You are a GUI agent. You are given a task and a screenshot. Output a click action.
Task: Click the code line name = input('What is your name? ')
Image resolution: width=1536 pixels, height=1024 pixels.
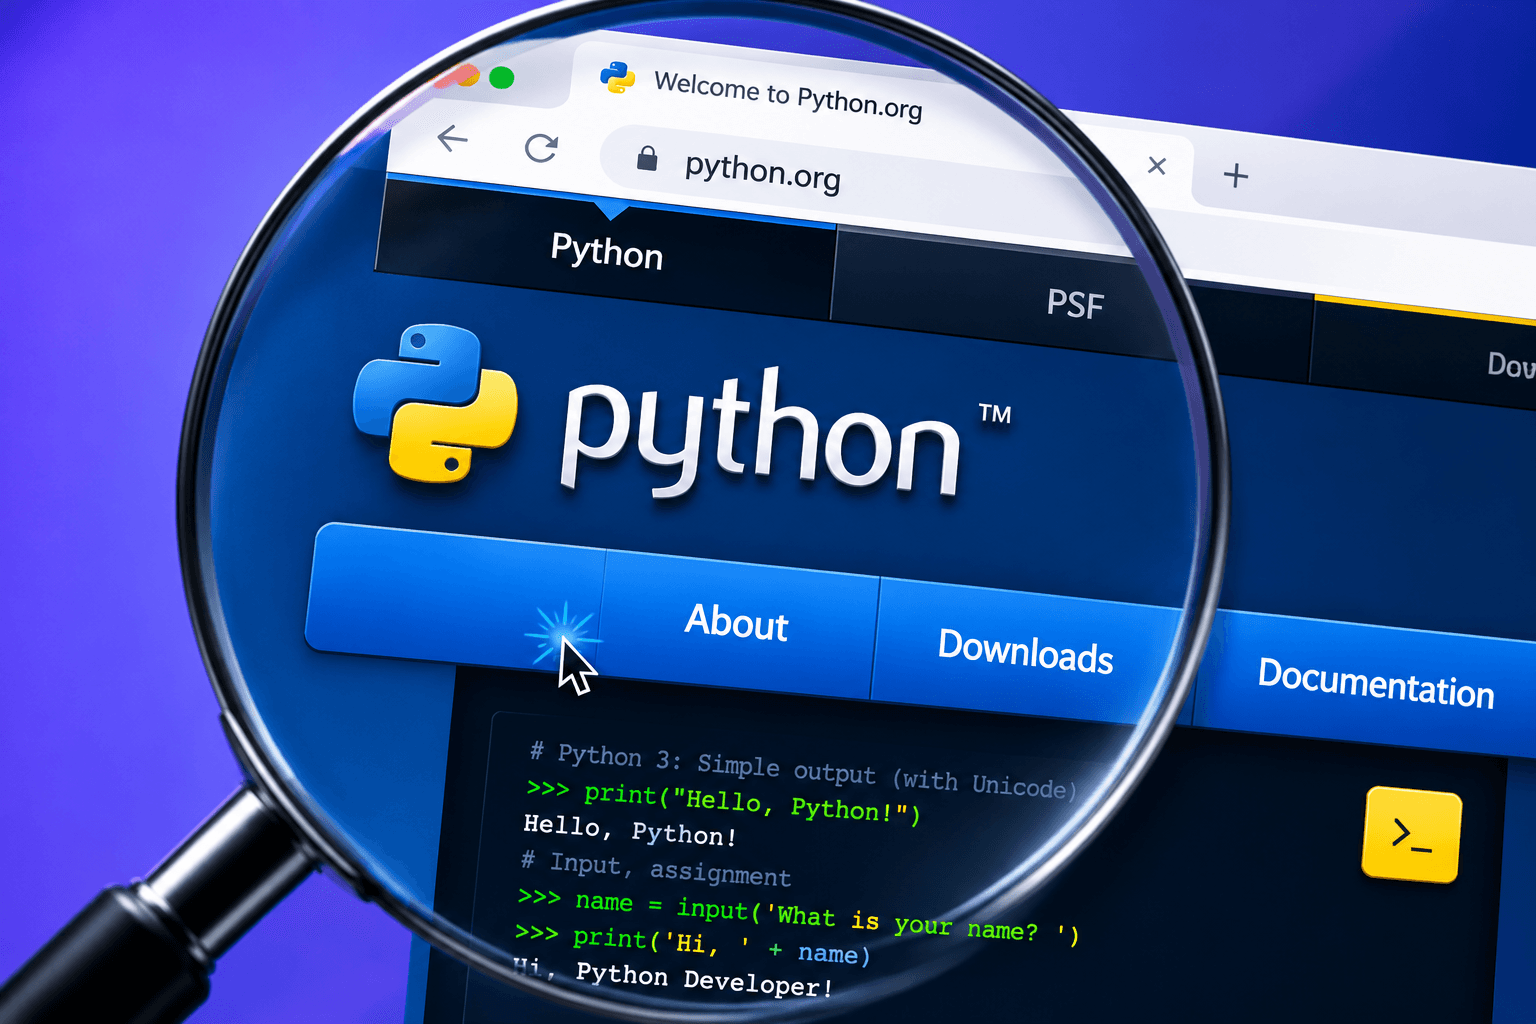pos(799,916)
